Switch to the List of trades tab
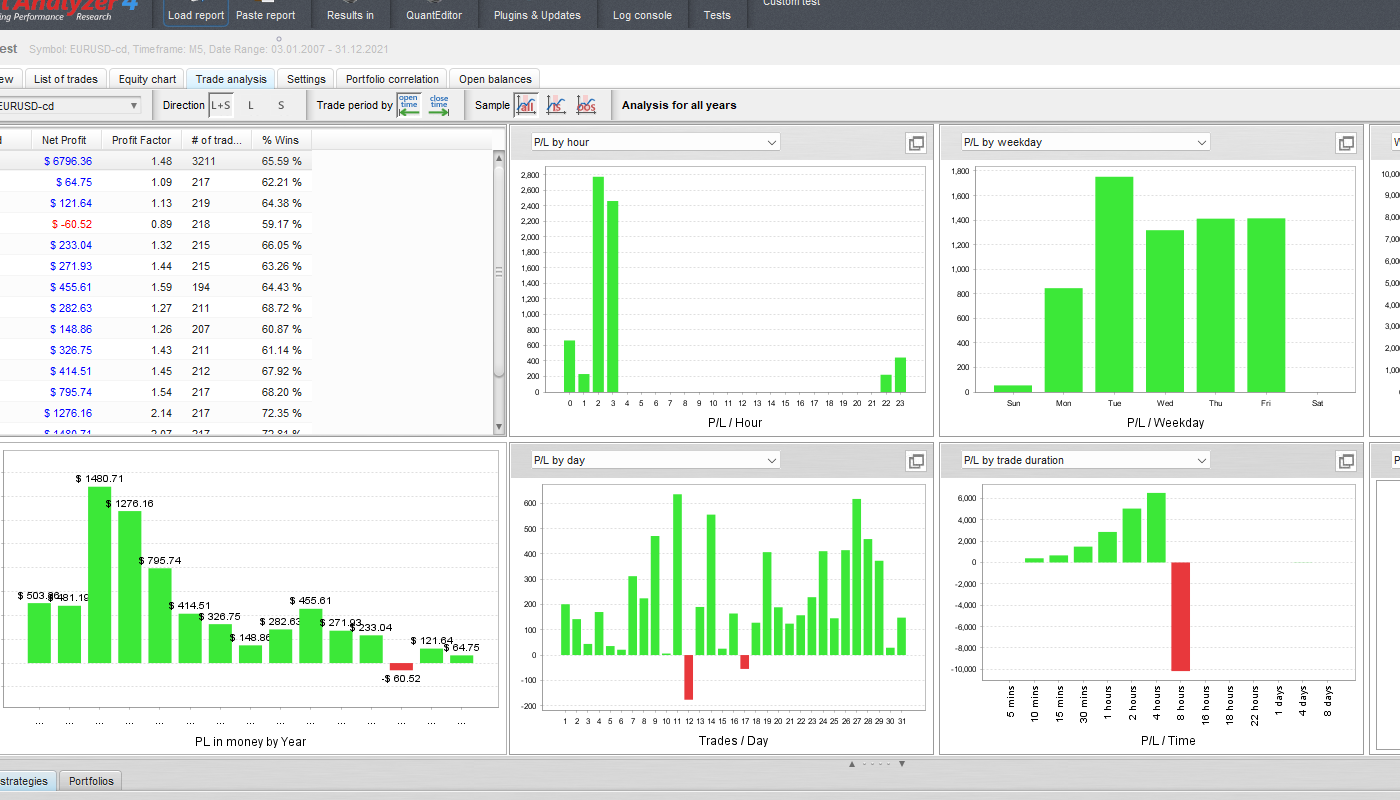 66,79
